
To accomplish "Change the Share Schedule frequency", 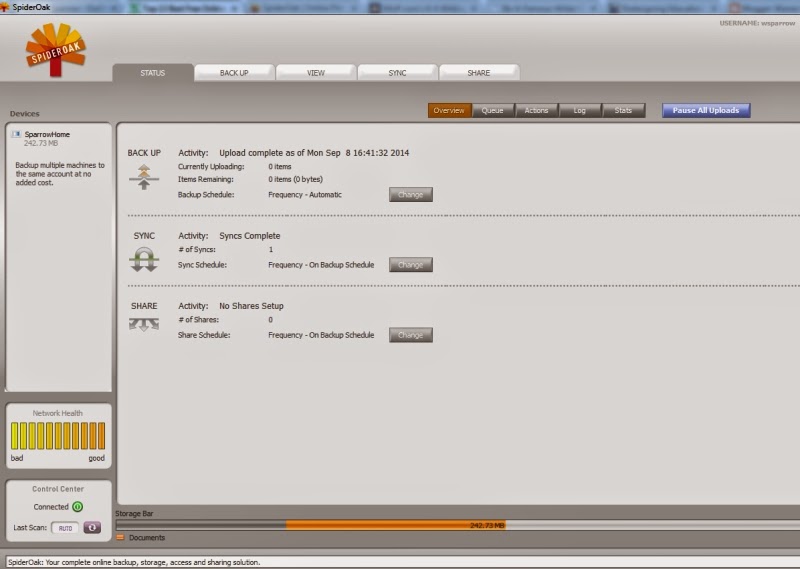I will pos(411,335).
